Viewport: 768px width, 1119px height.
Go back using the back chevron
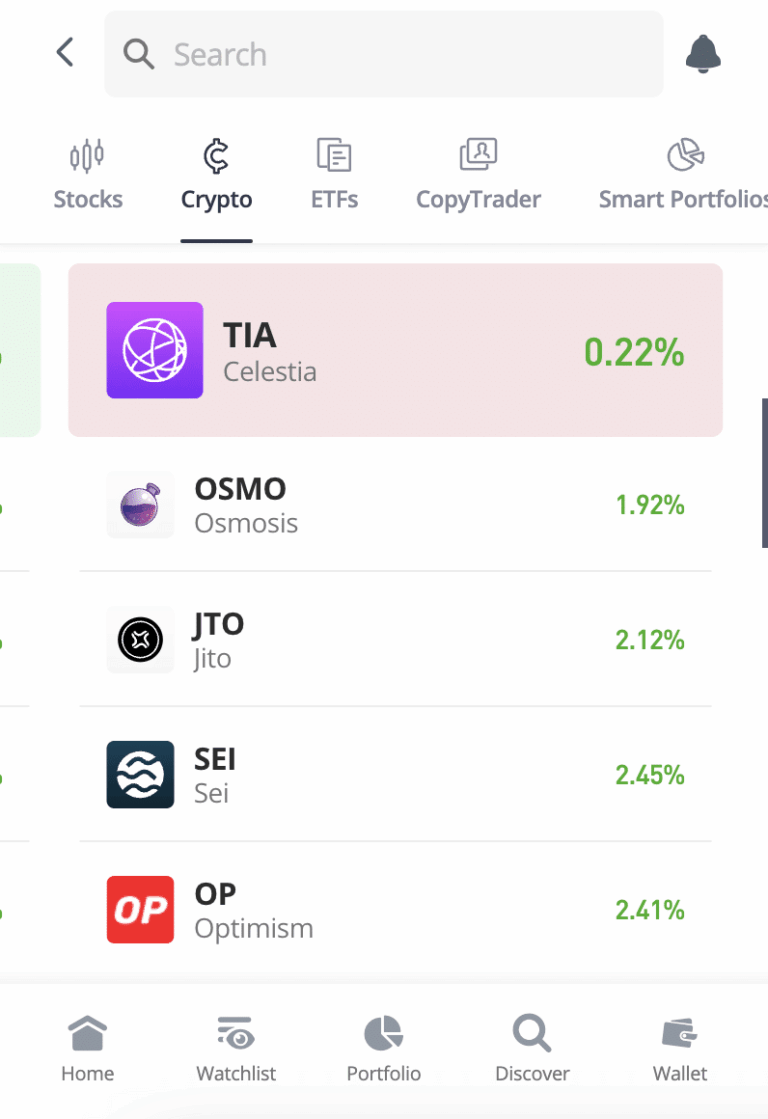[65, 52]
